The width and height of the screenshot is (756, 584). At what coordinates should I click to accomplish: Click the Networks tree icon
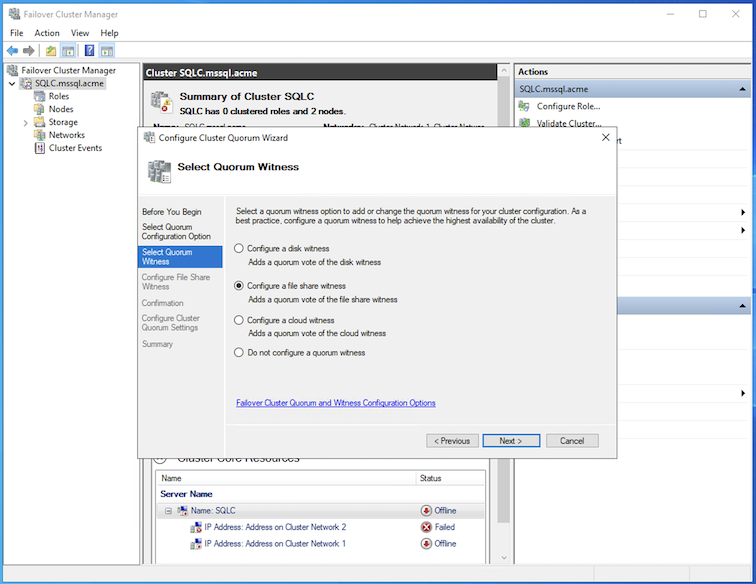[40, 135]
